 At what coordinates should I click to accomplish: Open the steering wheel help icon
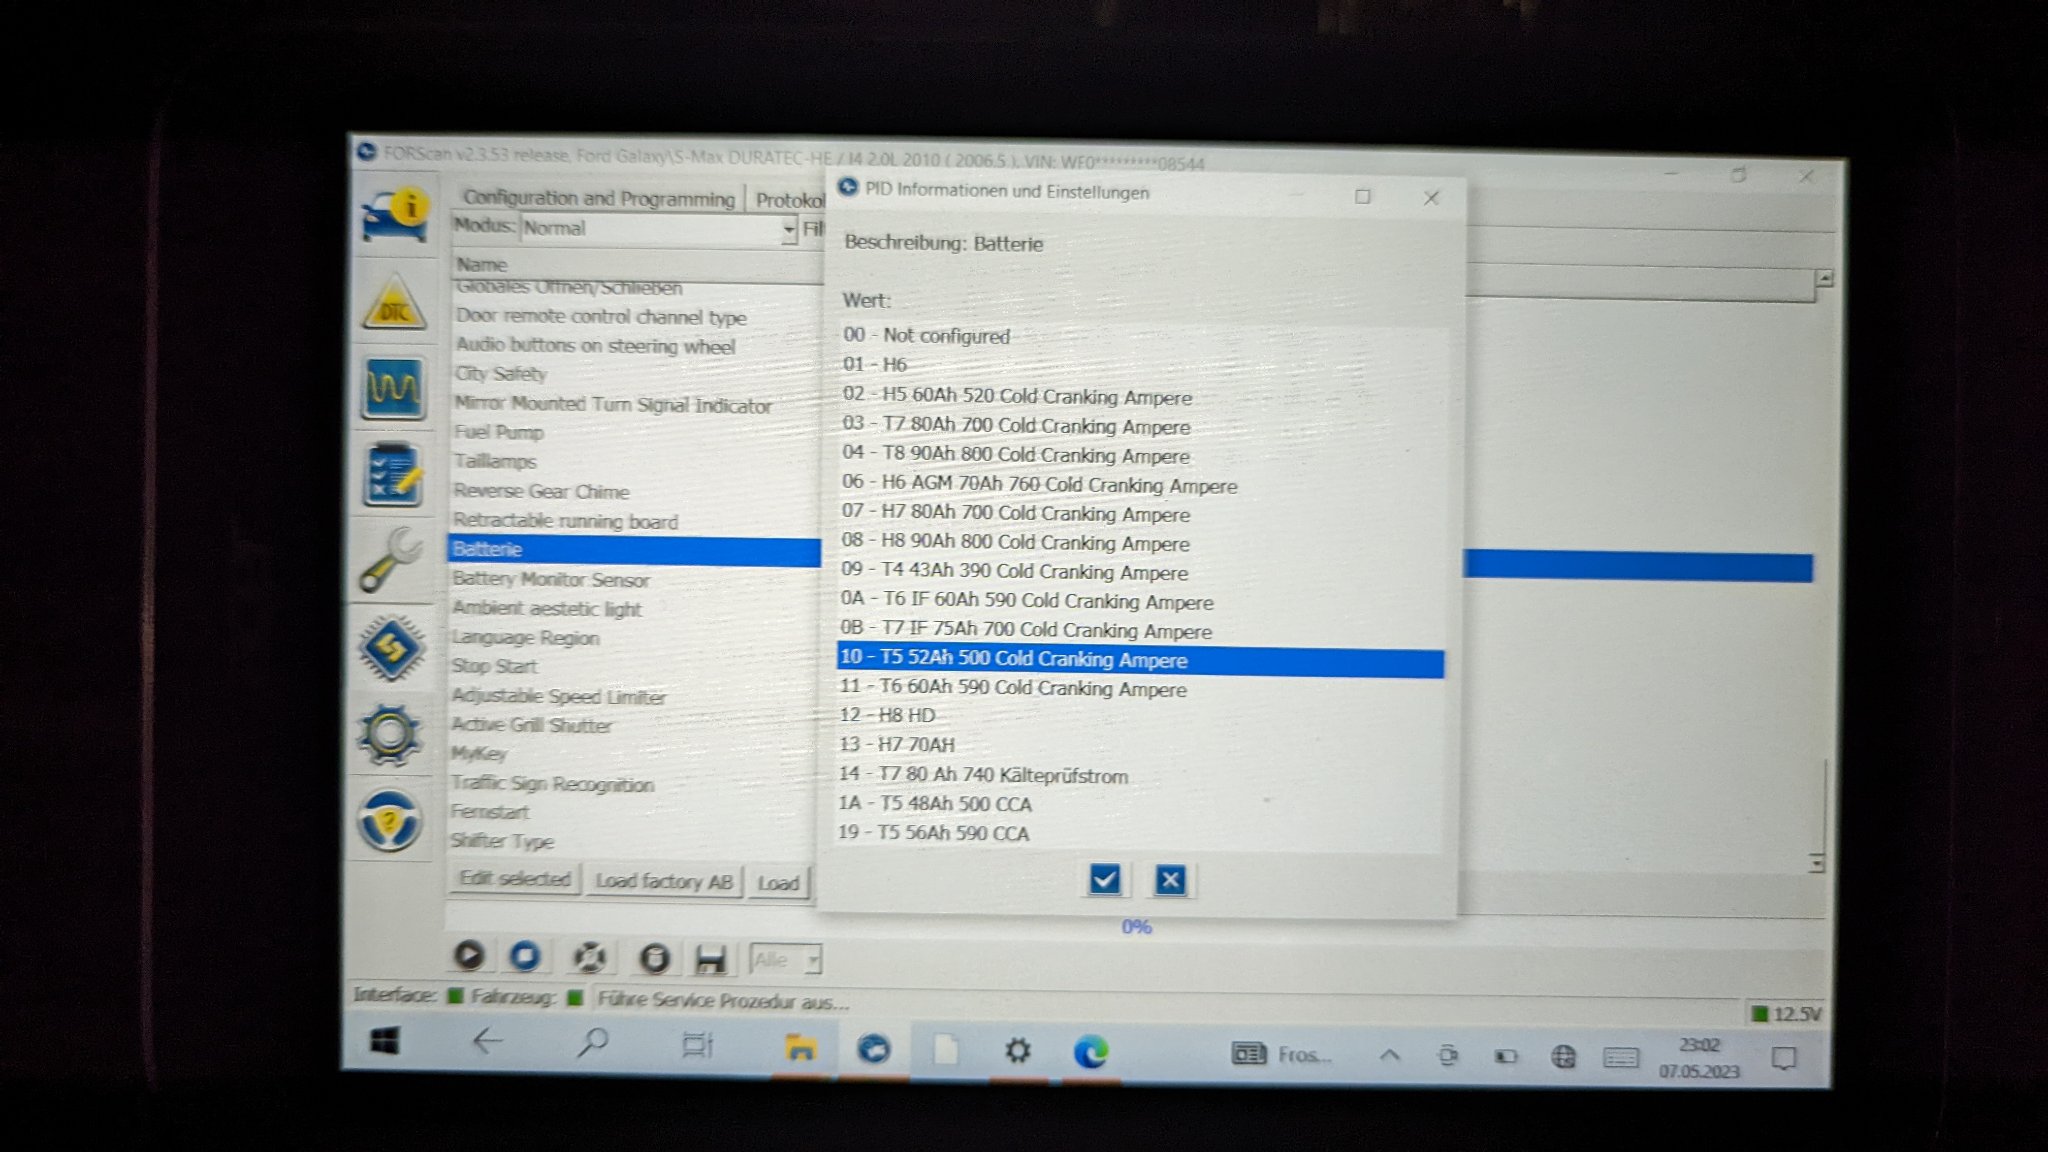pyautogui.click(x=390, y=821)
